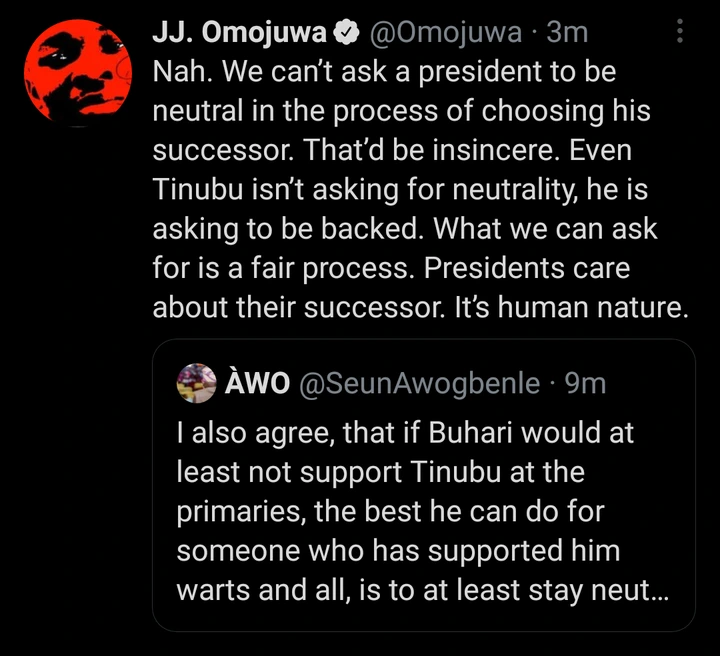Click the word "primaries" in the quoted tweet
Screen dimensions: 720x656
(x=239, y=512)
